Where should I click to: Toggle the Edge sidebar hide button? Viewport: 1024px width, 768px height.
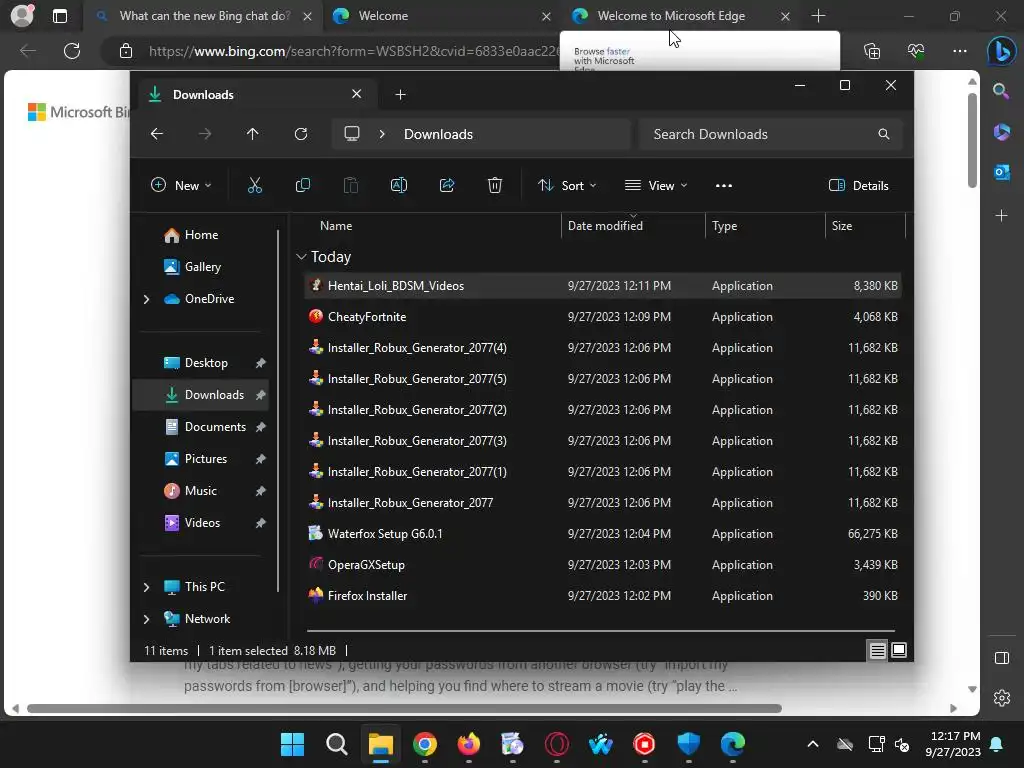(1001, 658)
